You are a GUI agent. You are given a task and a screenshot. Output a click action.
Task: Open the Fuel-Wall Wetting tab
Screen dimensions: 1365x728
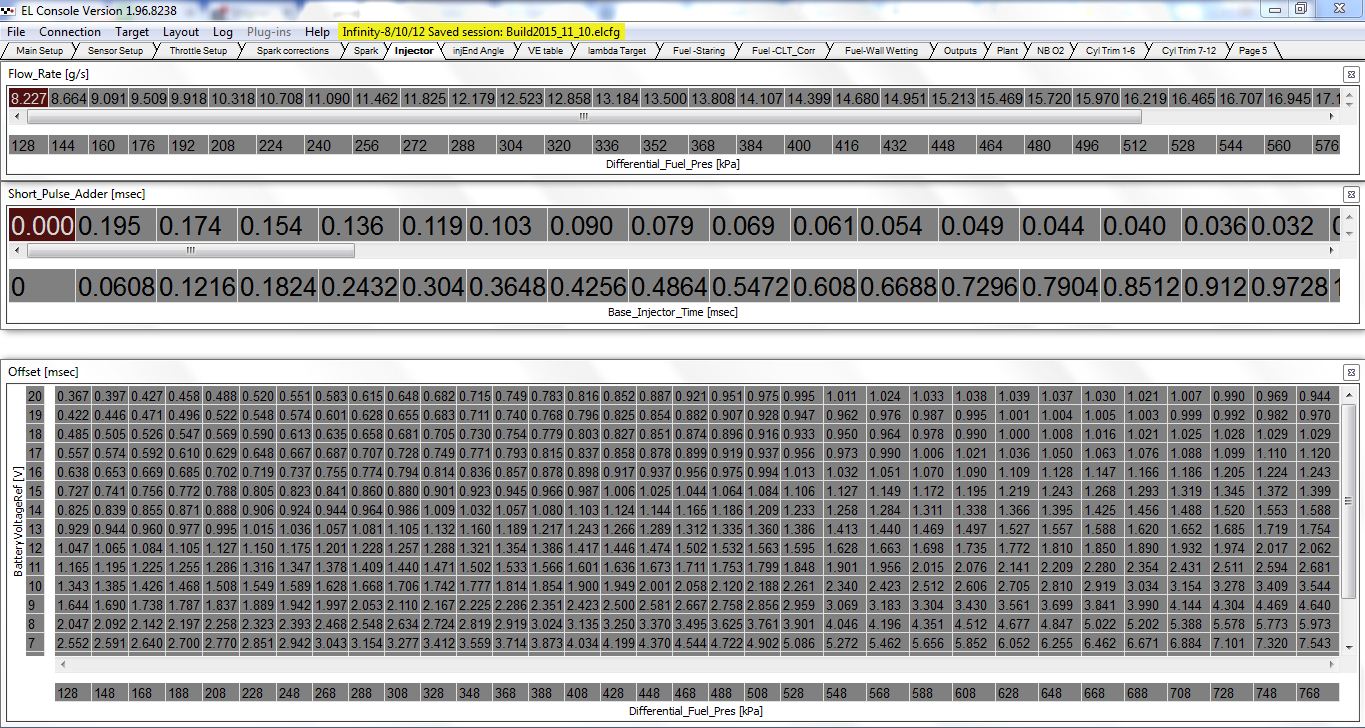tap(880, 51)
